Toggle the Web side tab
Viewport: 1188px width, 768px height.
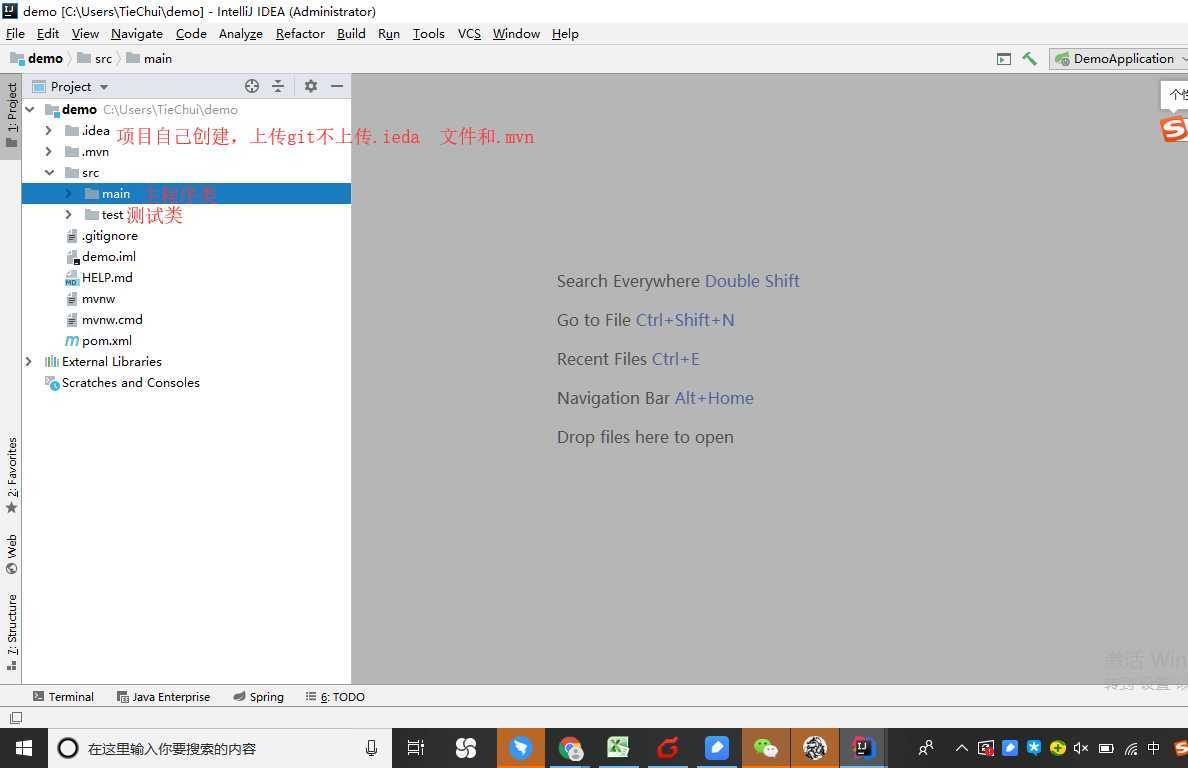pos(11,554)
